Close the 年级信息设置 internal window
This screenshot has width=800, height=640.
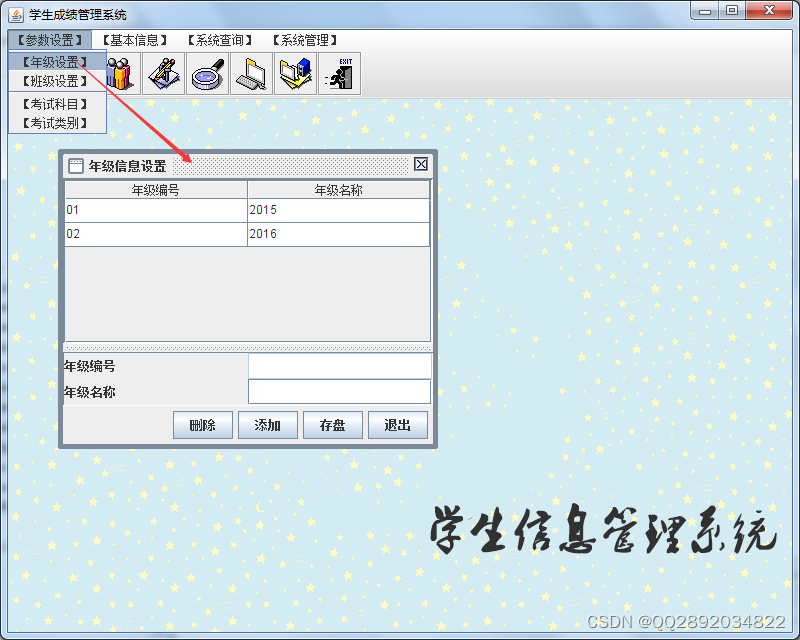tap(421, 164)
